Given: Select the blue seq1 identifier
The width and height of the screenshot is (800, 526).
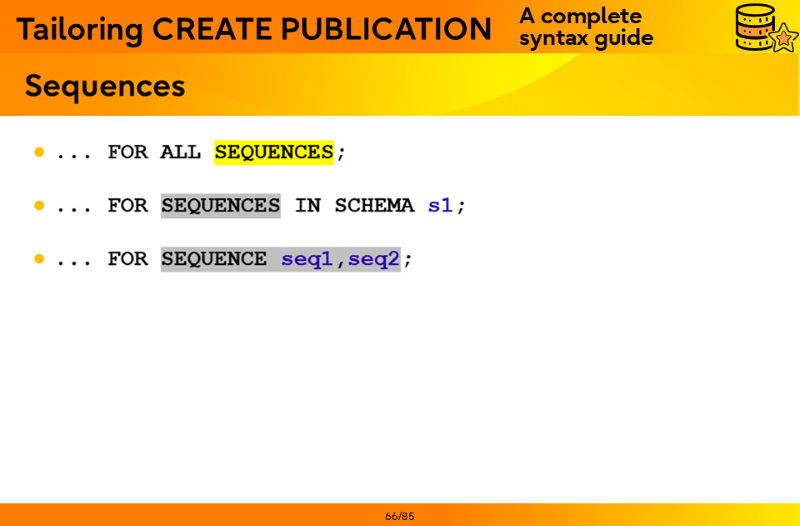Looking at the screenshot, I should pyautogui.click(x=306, y=259).
